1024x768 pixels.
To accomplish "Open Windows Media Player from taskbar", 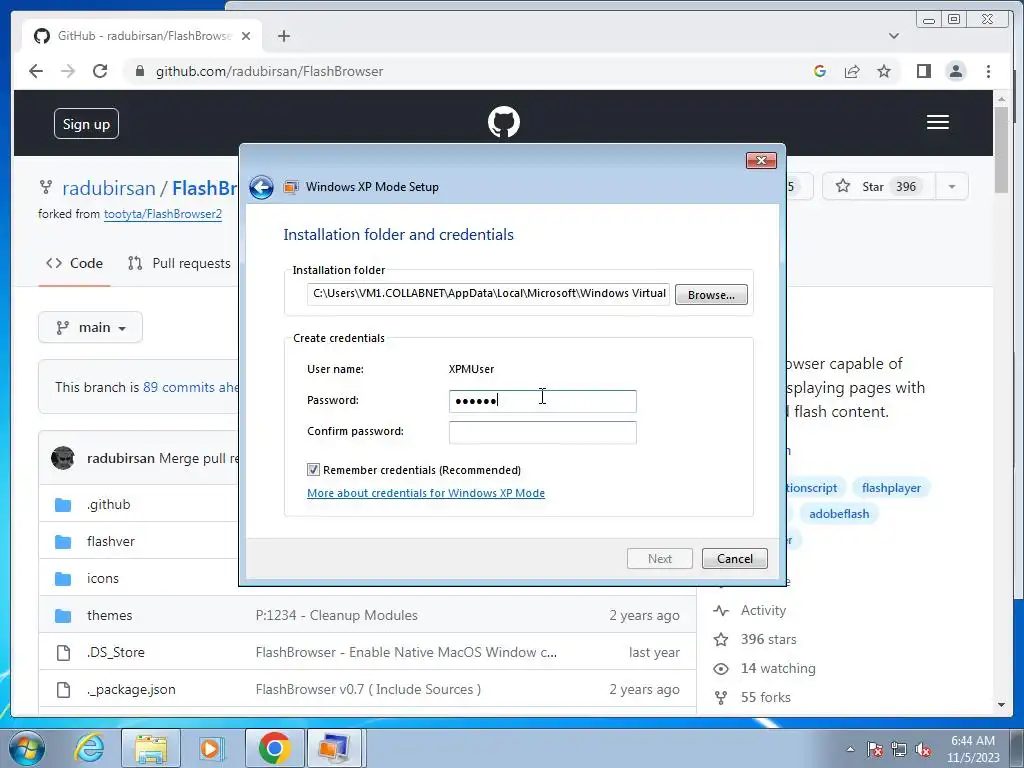I will (212, 748).
